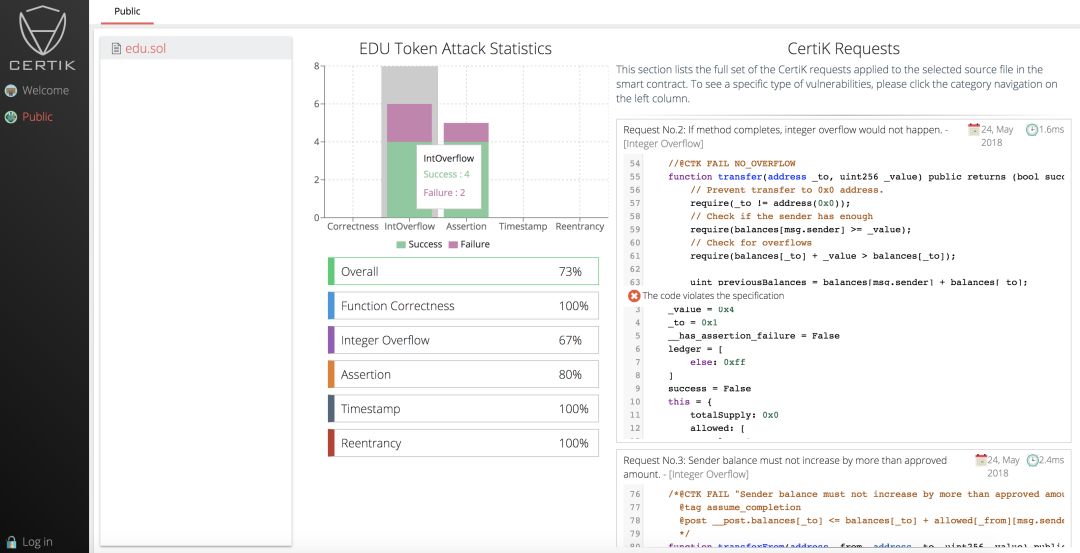1080x553 pixels.
Task: Select the Overall 73% category
Action: click(x=463, y=271)
